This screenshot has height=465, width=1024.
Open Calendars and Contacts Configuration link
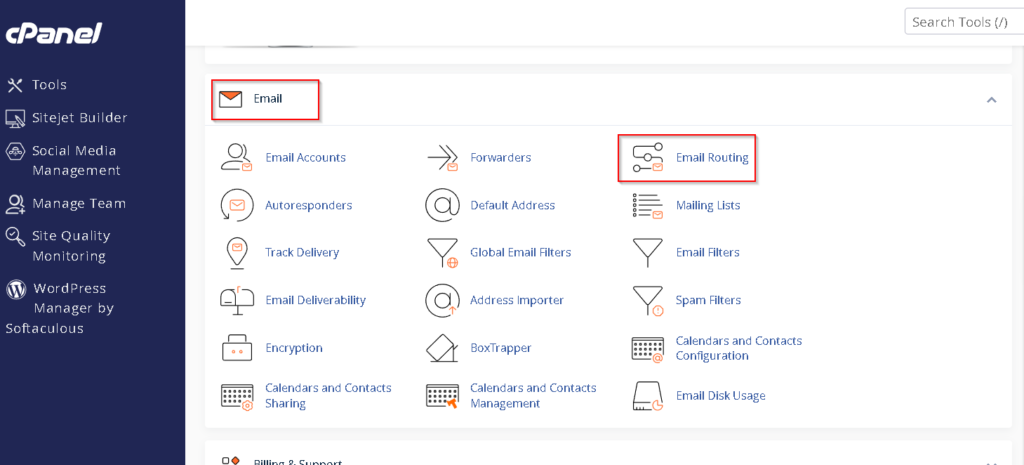pos(739,348)
